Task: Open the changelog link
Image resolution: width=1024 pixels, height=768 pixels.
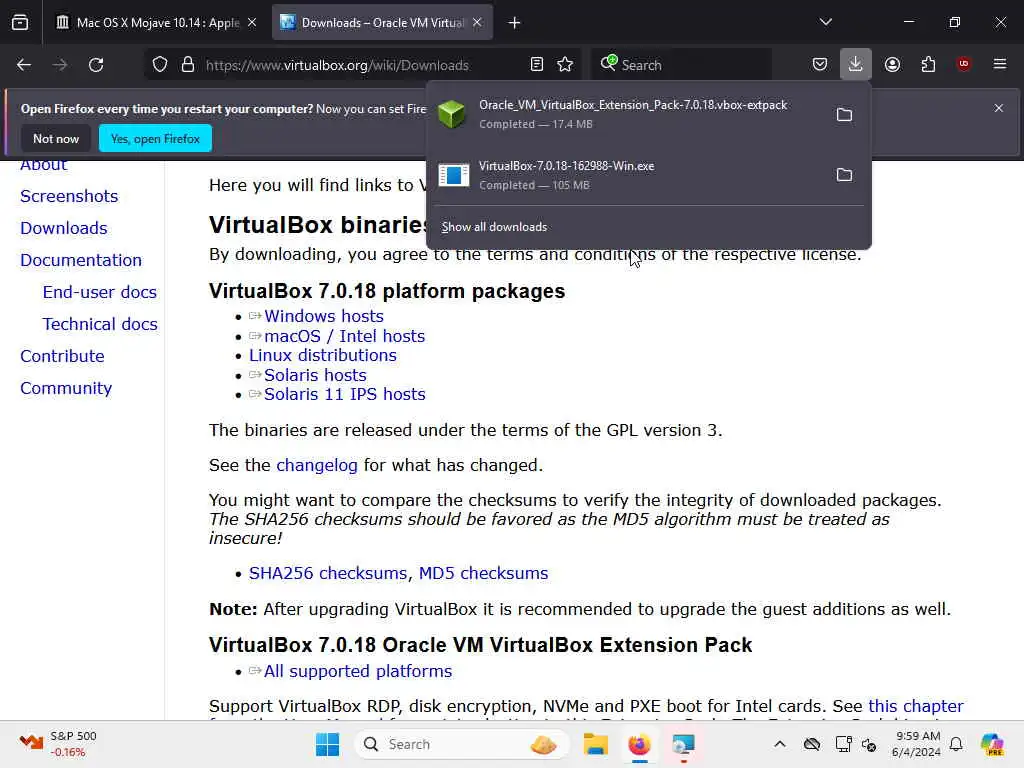Action: [x=317, y=466]
